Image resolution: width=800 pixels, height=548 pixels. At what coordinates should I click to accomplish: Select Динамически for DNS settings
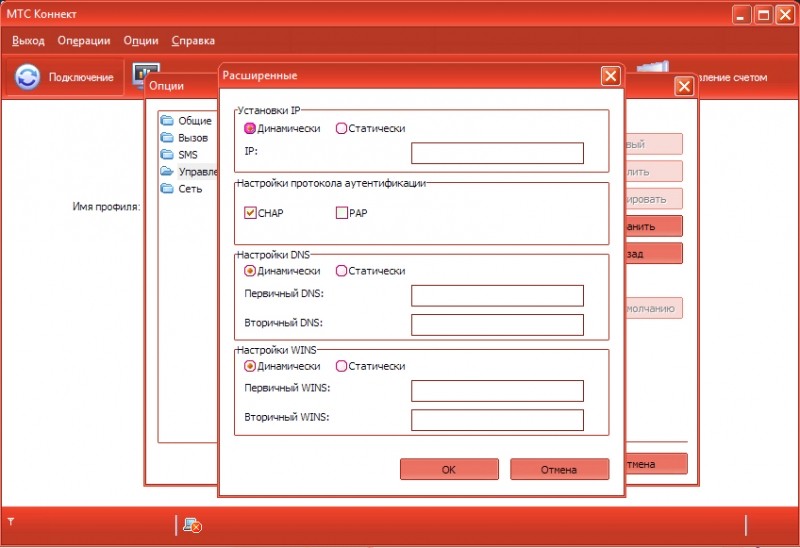pos(249,271)
